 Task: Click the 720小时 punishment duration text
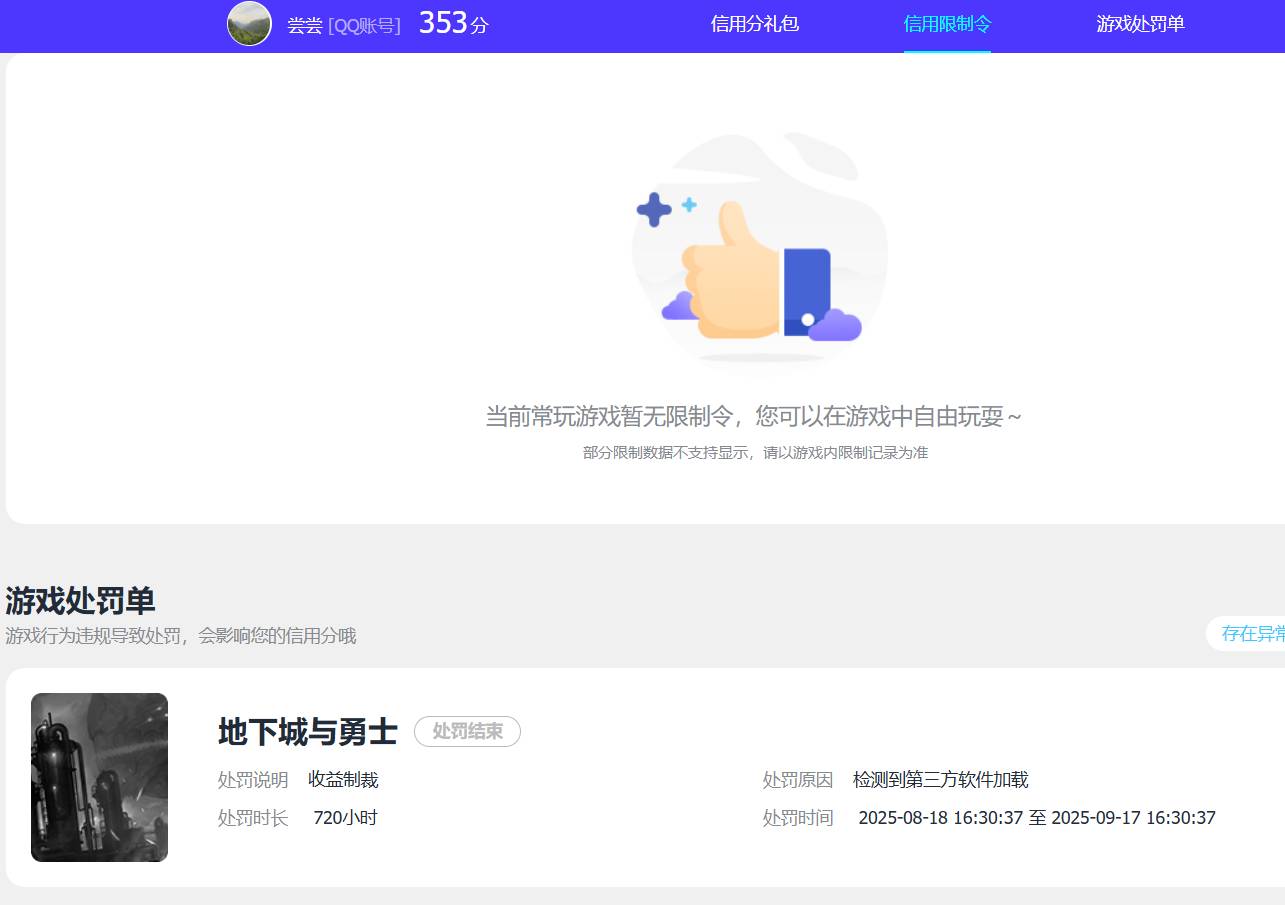coord(345,817)
